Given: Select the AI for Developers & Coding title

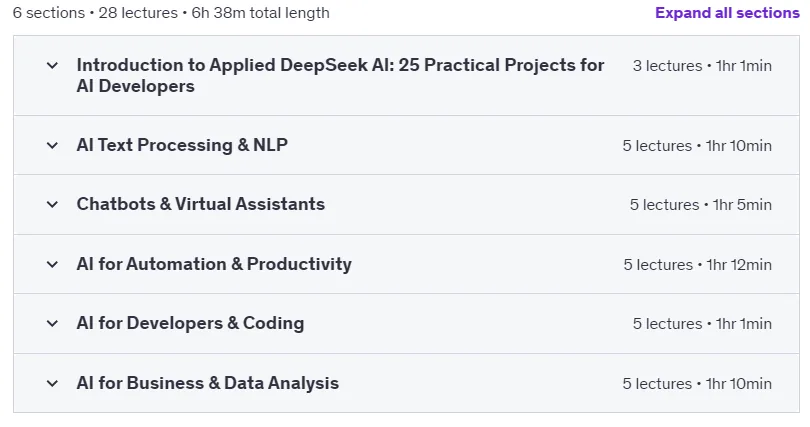Looking at the screenshot, I should (x=190, y=323).
